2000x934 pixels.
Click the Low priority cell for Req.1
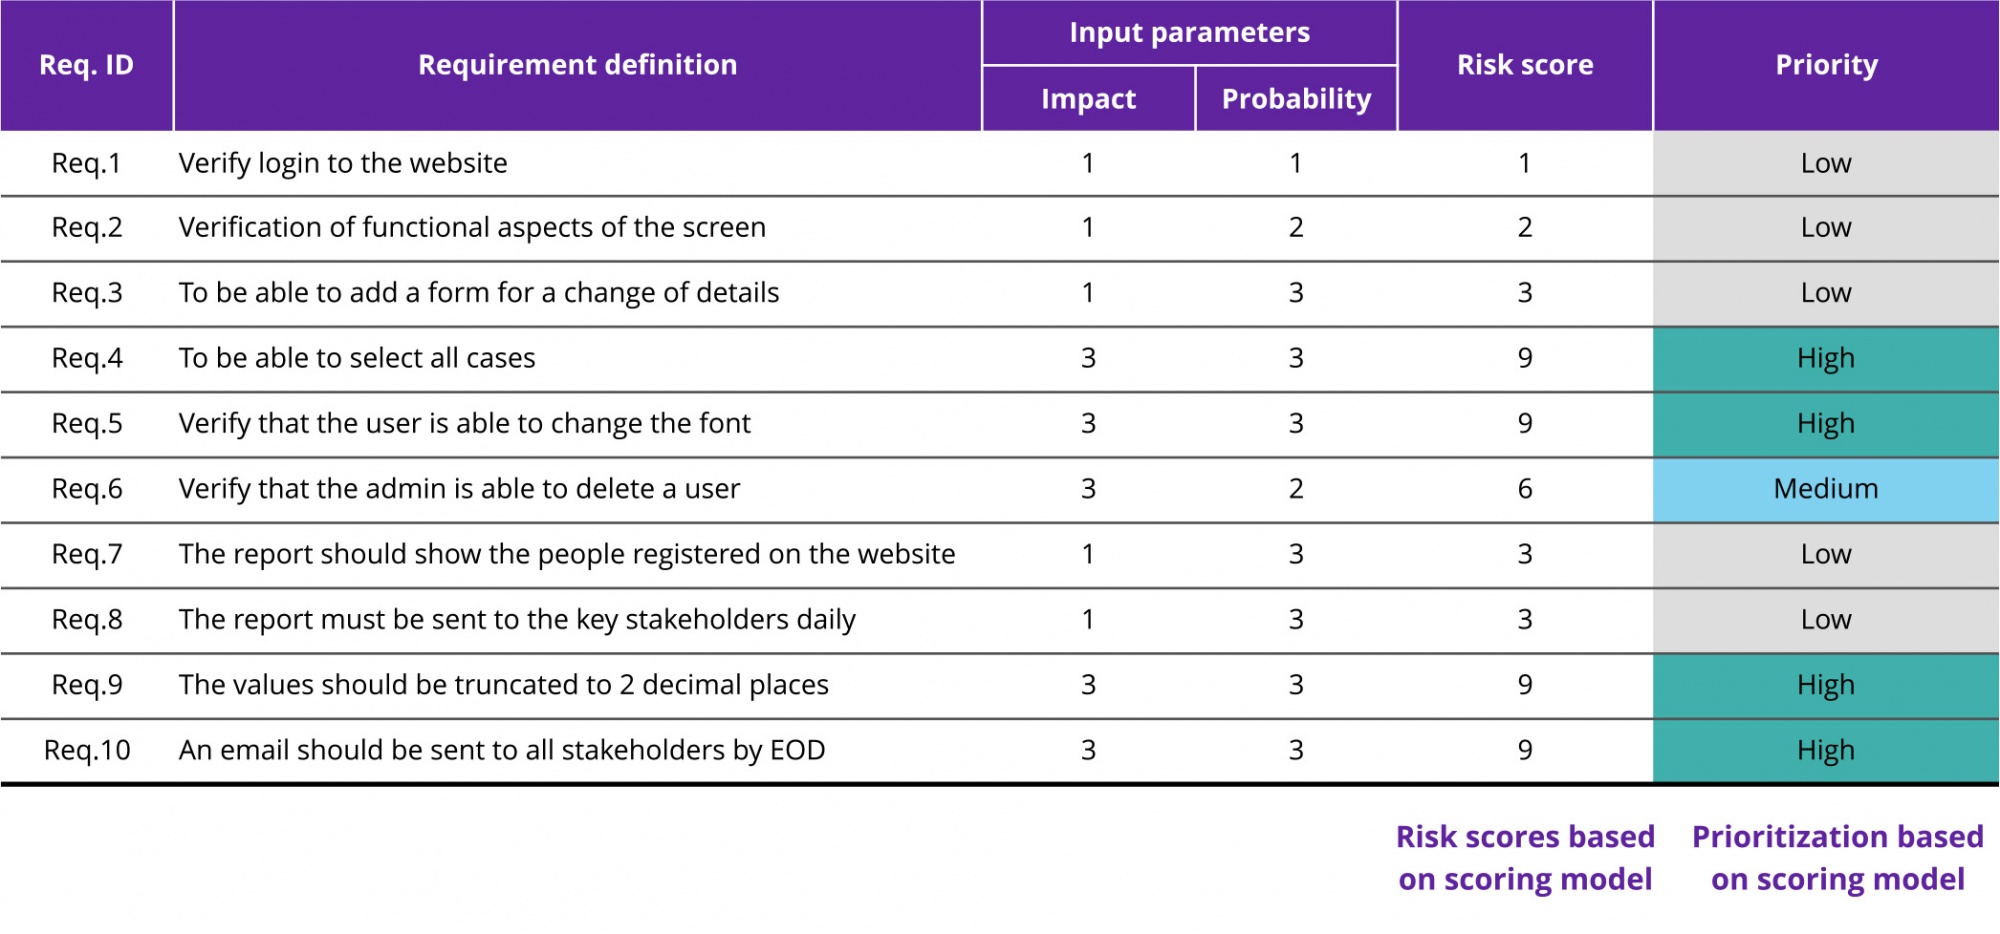1826,163
